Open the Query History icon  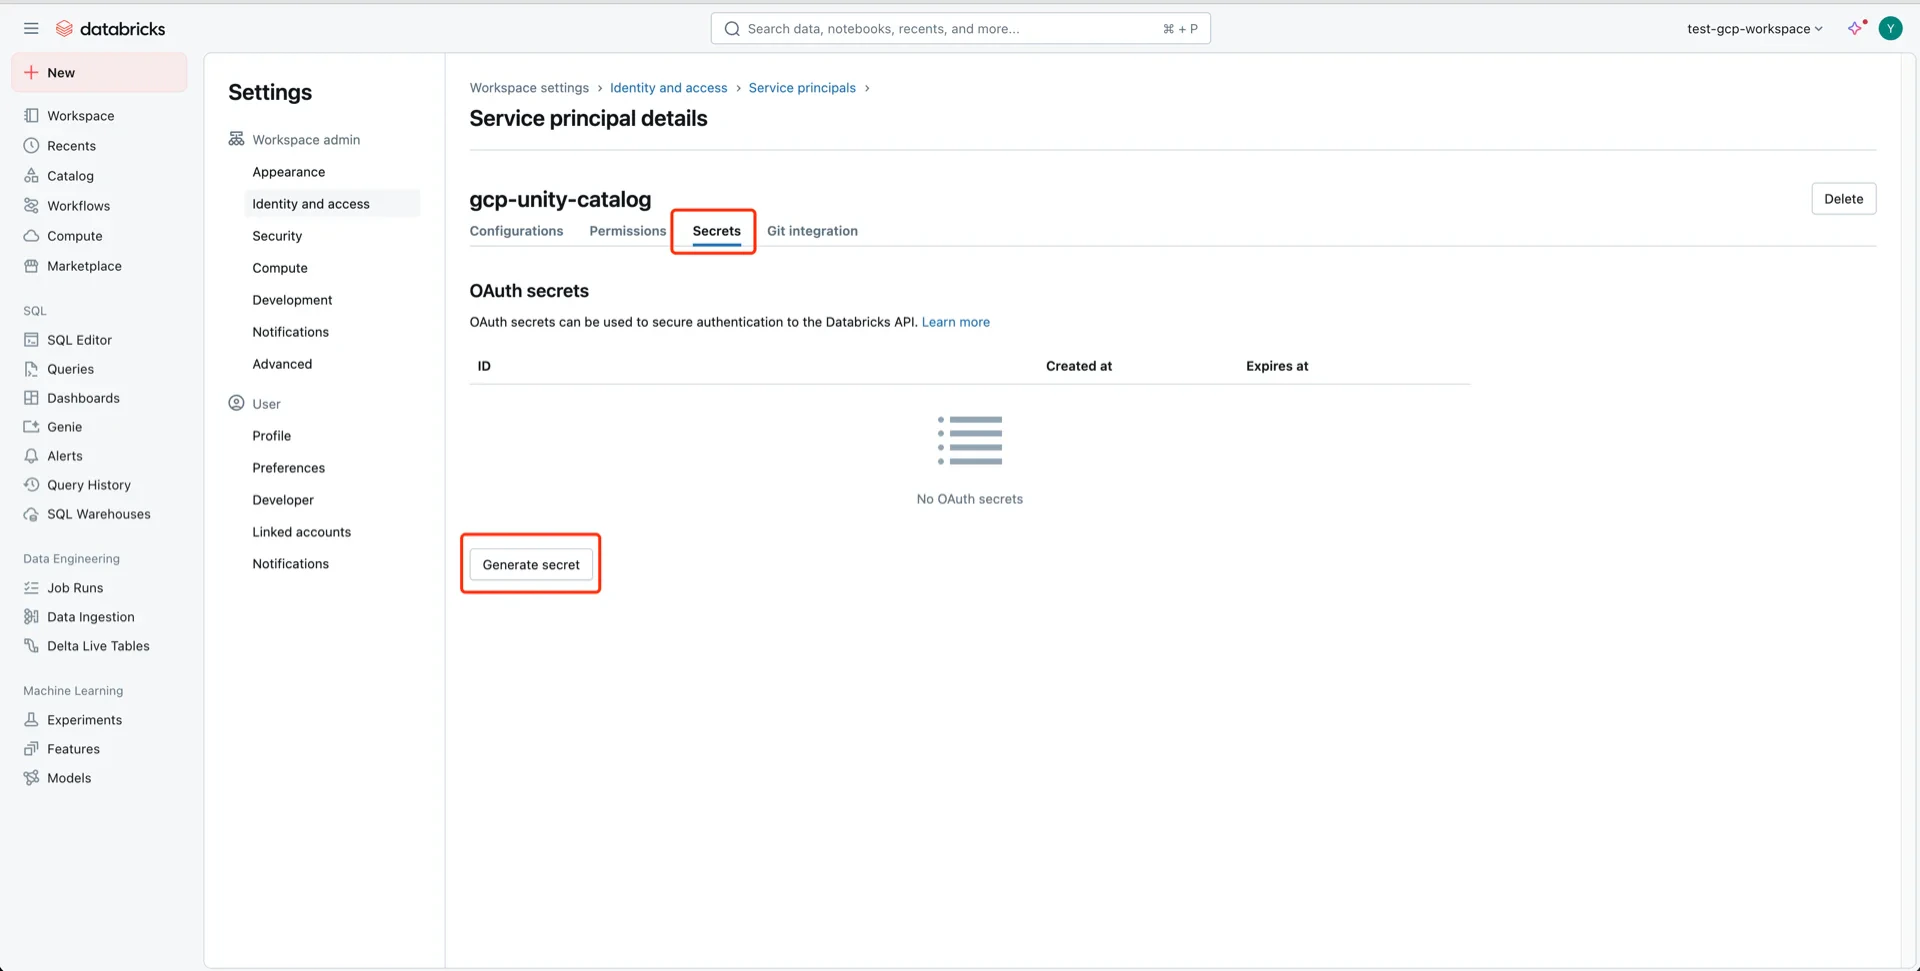coord(31,485)
